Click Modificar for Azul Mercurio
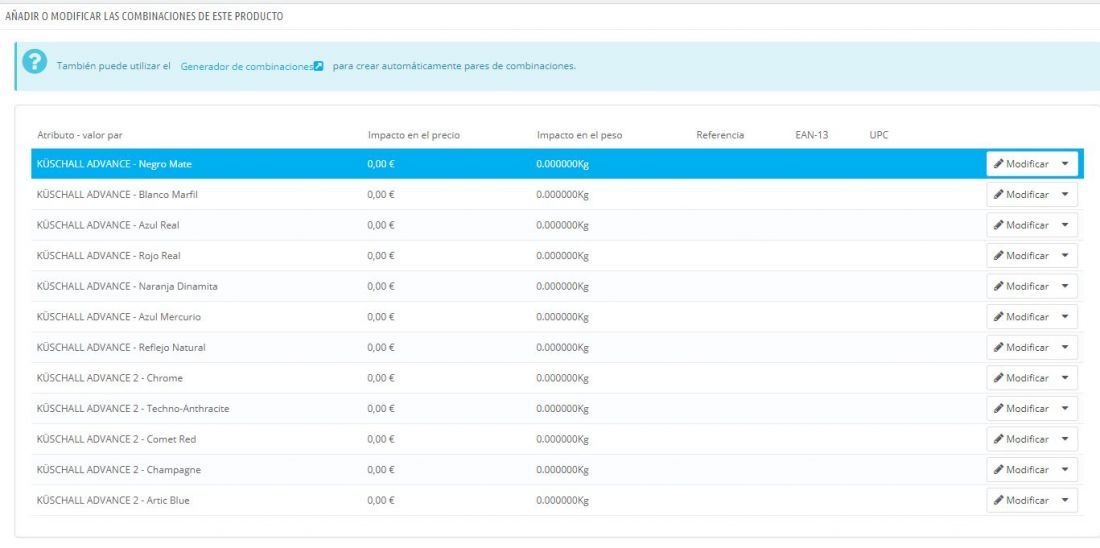Viewport: 1100px width, 548px height. 1021,316
